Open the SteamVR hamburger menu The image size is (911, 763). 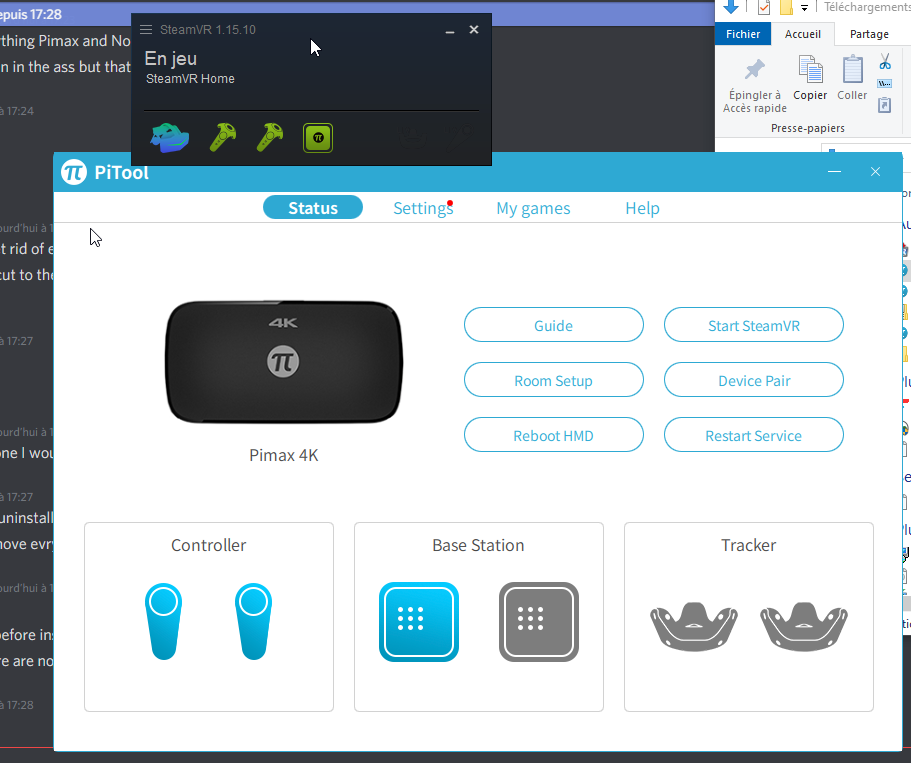point(146,30)
